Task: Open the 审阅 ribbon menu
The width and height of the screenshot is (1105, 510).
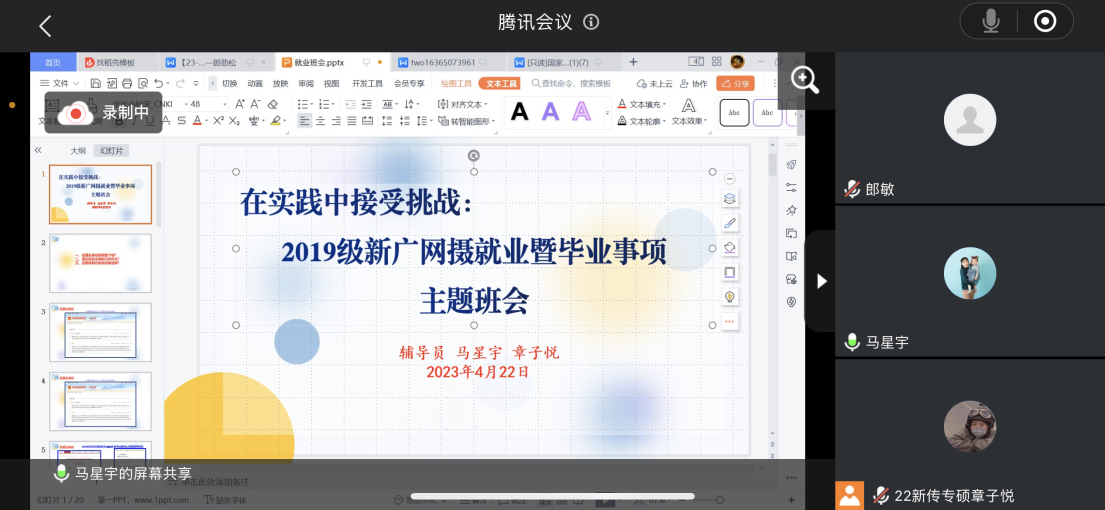Action: click(306, 84)
